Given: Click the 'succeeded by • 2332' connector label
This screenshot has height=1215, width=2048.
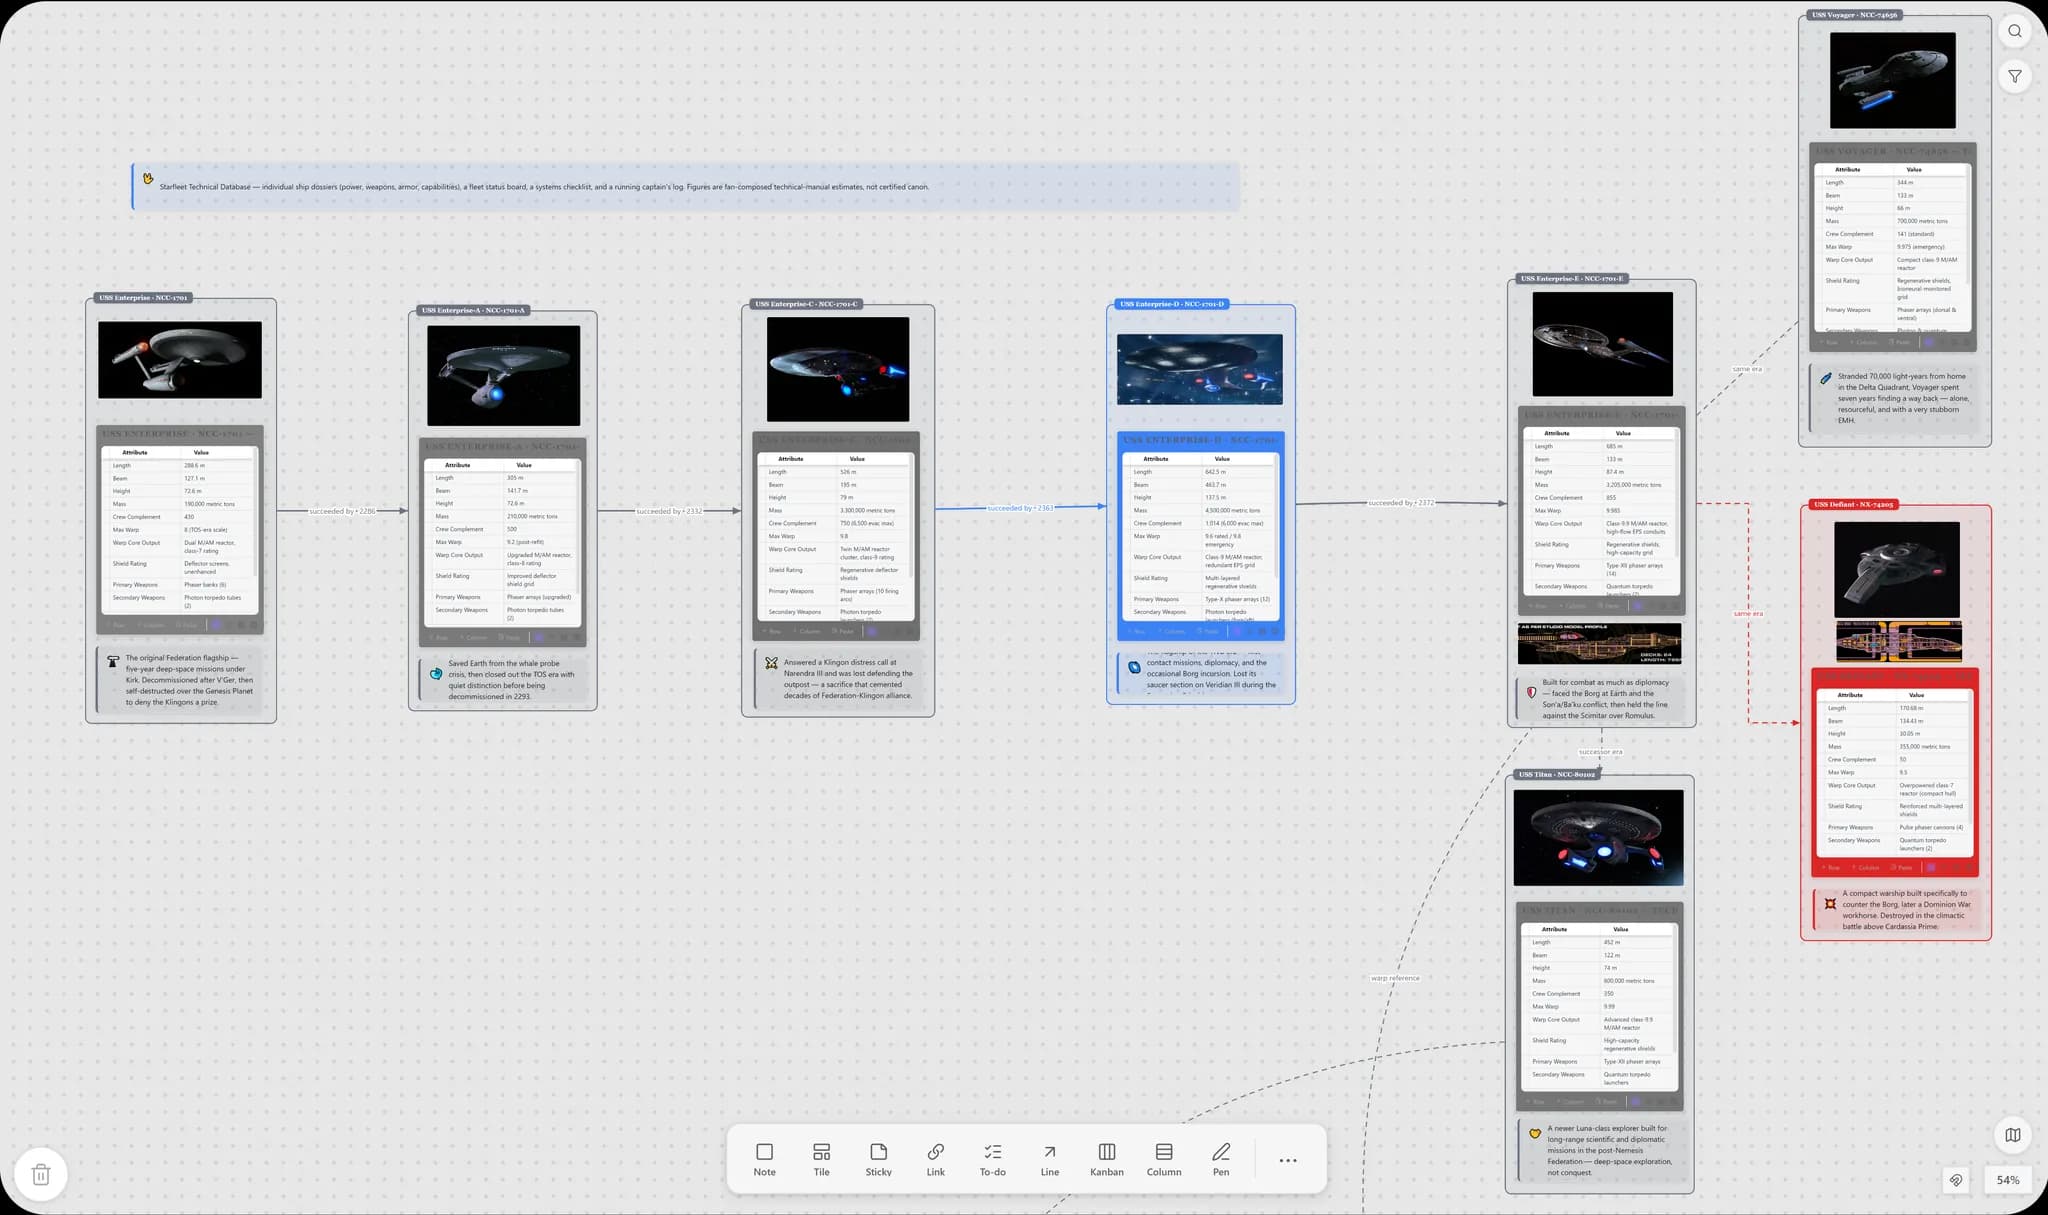Looking at the screenshot, I should click(669, 511).
